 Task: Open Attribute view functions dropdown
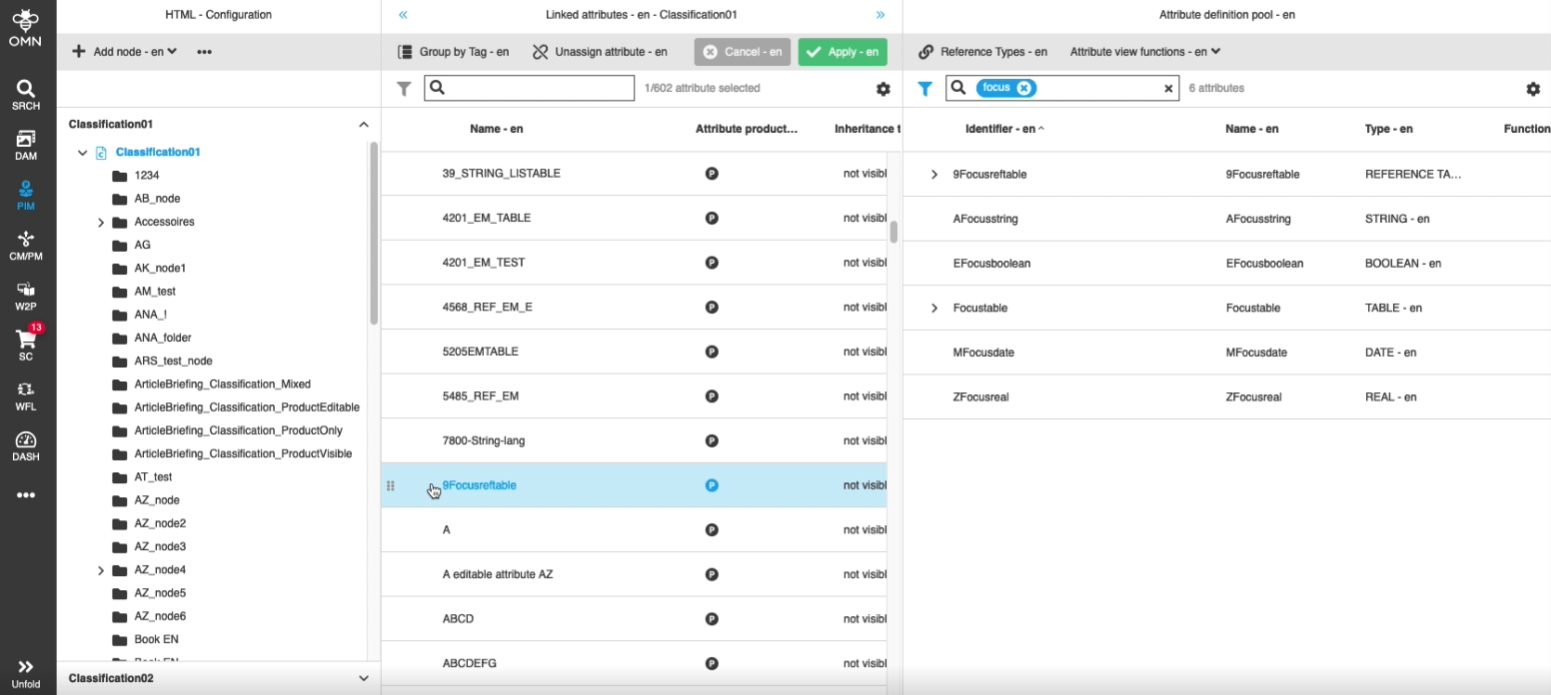(x=1145, y=51)
